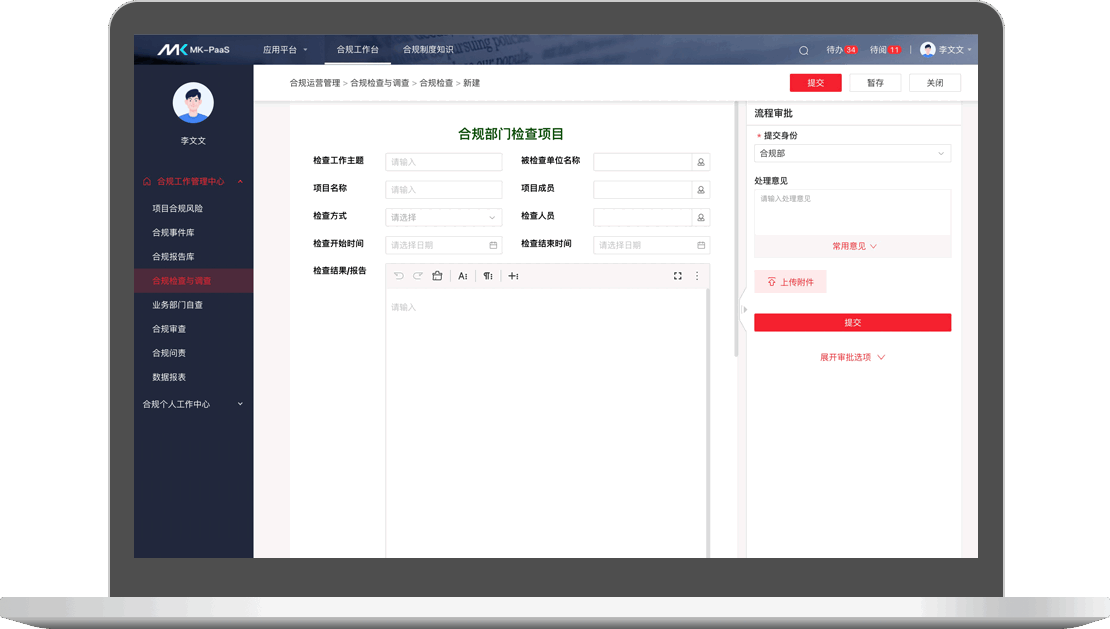The width and height of the screenshot is (1110, 629).
Task: Expand 展开审批选项 section
Action: coord(852,357)
